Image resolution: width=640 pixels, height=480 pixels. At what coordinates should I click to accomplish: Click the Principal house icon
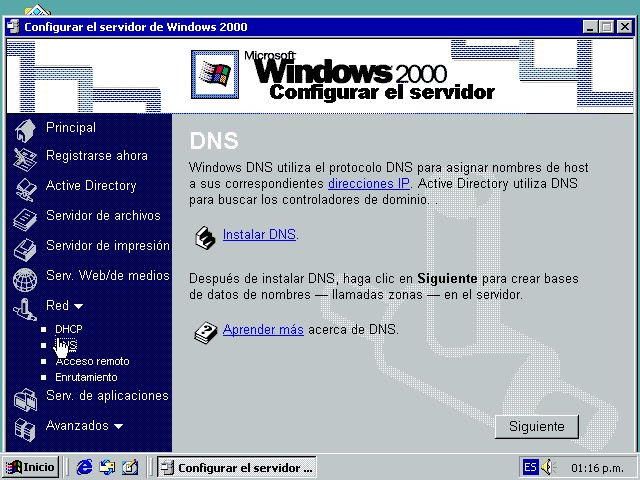point(25,130)
